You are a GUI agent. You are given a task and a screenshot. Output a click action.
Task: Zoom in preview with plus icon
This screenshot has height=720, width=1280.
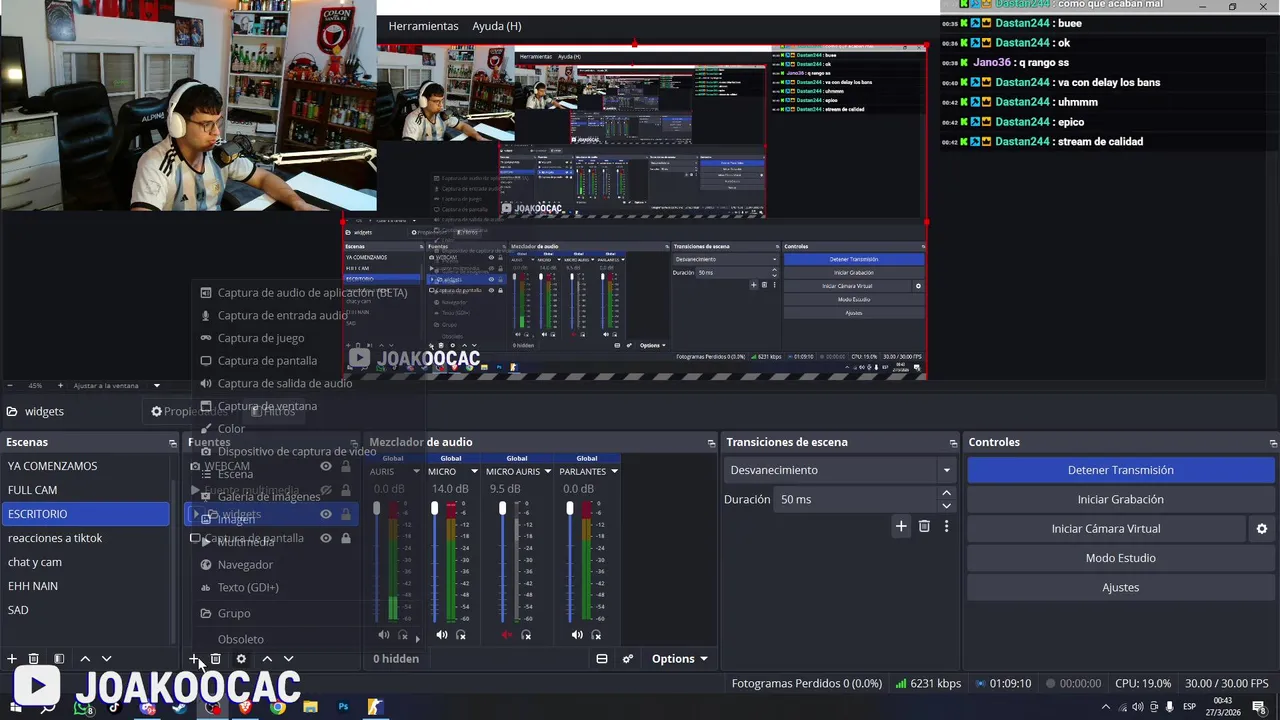click(60, 385)
